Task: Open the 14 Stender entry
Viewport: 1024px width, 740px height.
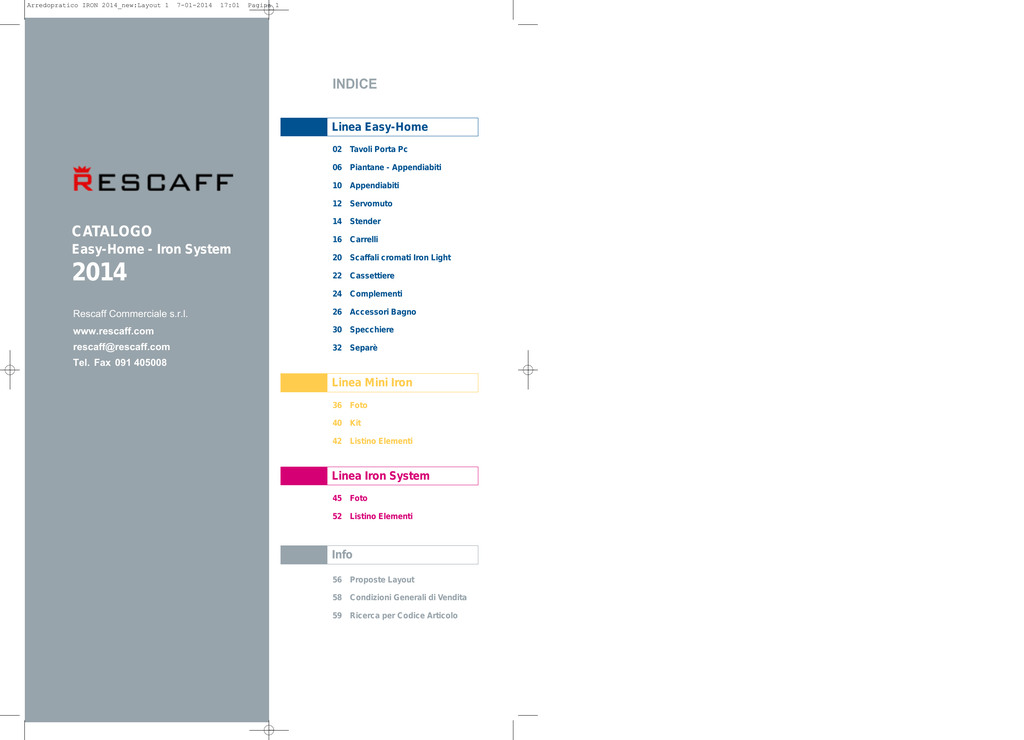Action: 357,221
